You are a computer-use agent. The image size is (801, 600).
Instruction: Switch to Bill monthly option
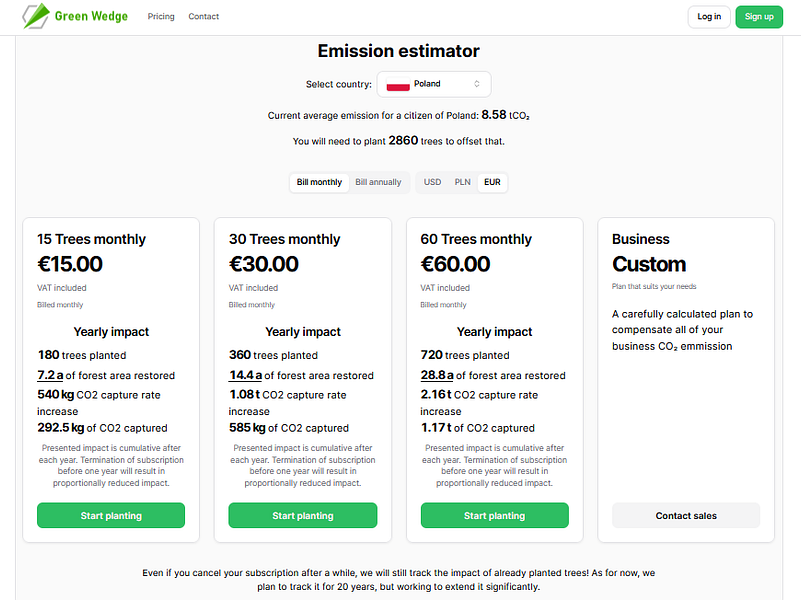coord(319,182)
